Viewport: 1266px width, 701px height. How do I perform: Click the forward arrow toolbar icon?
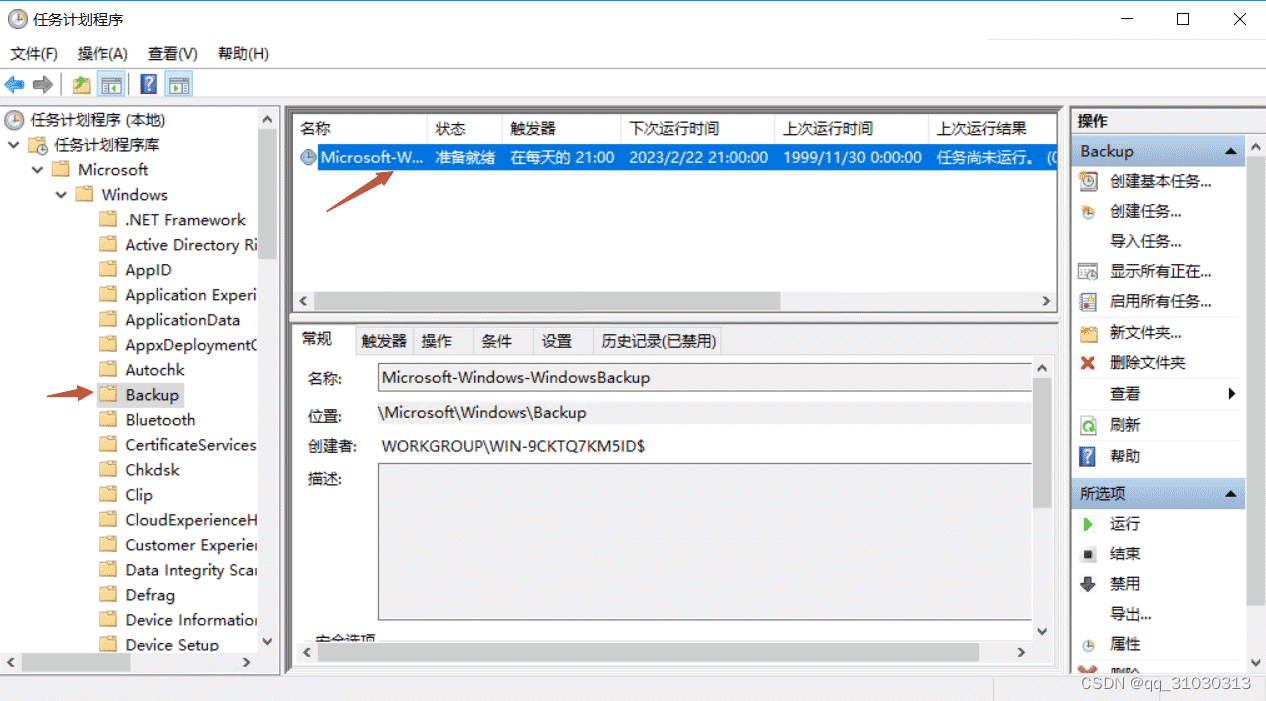[x=43, y=85]
